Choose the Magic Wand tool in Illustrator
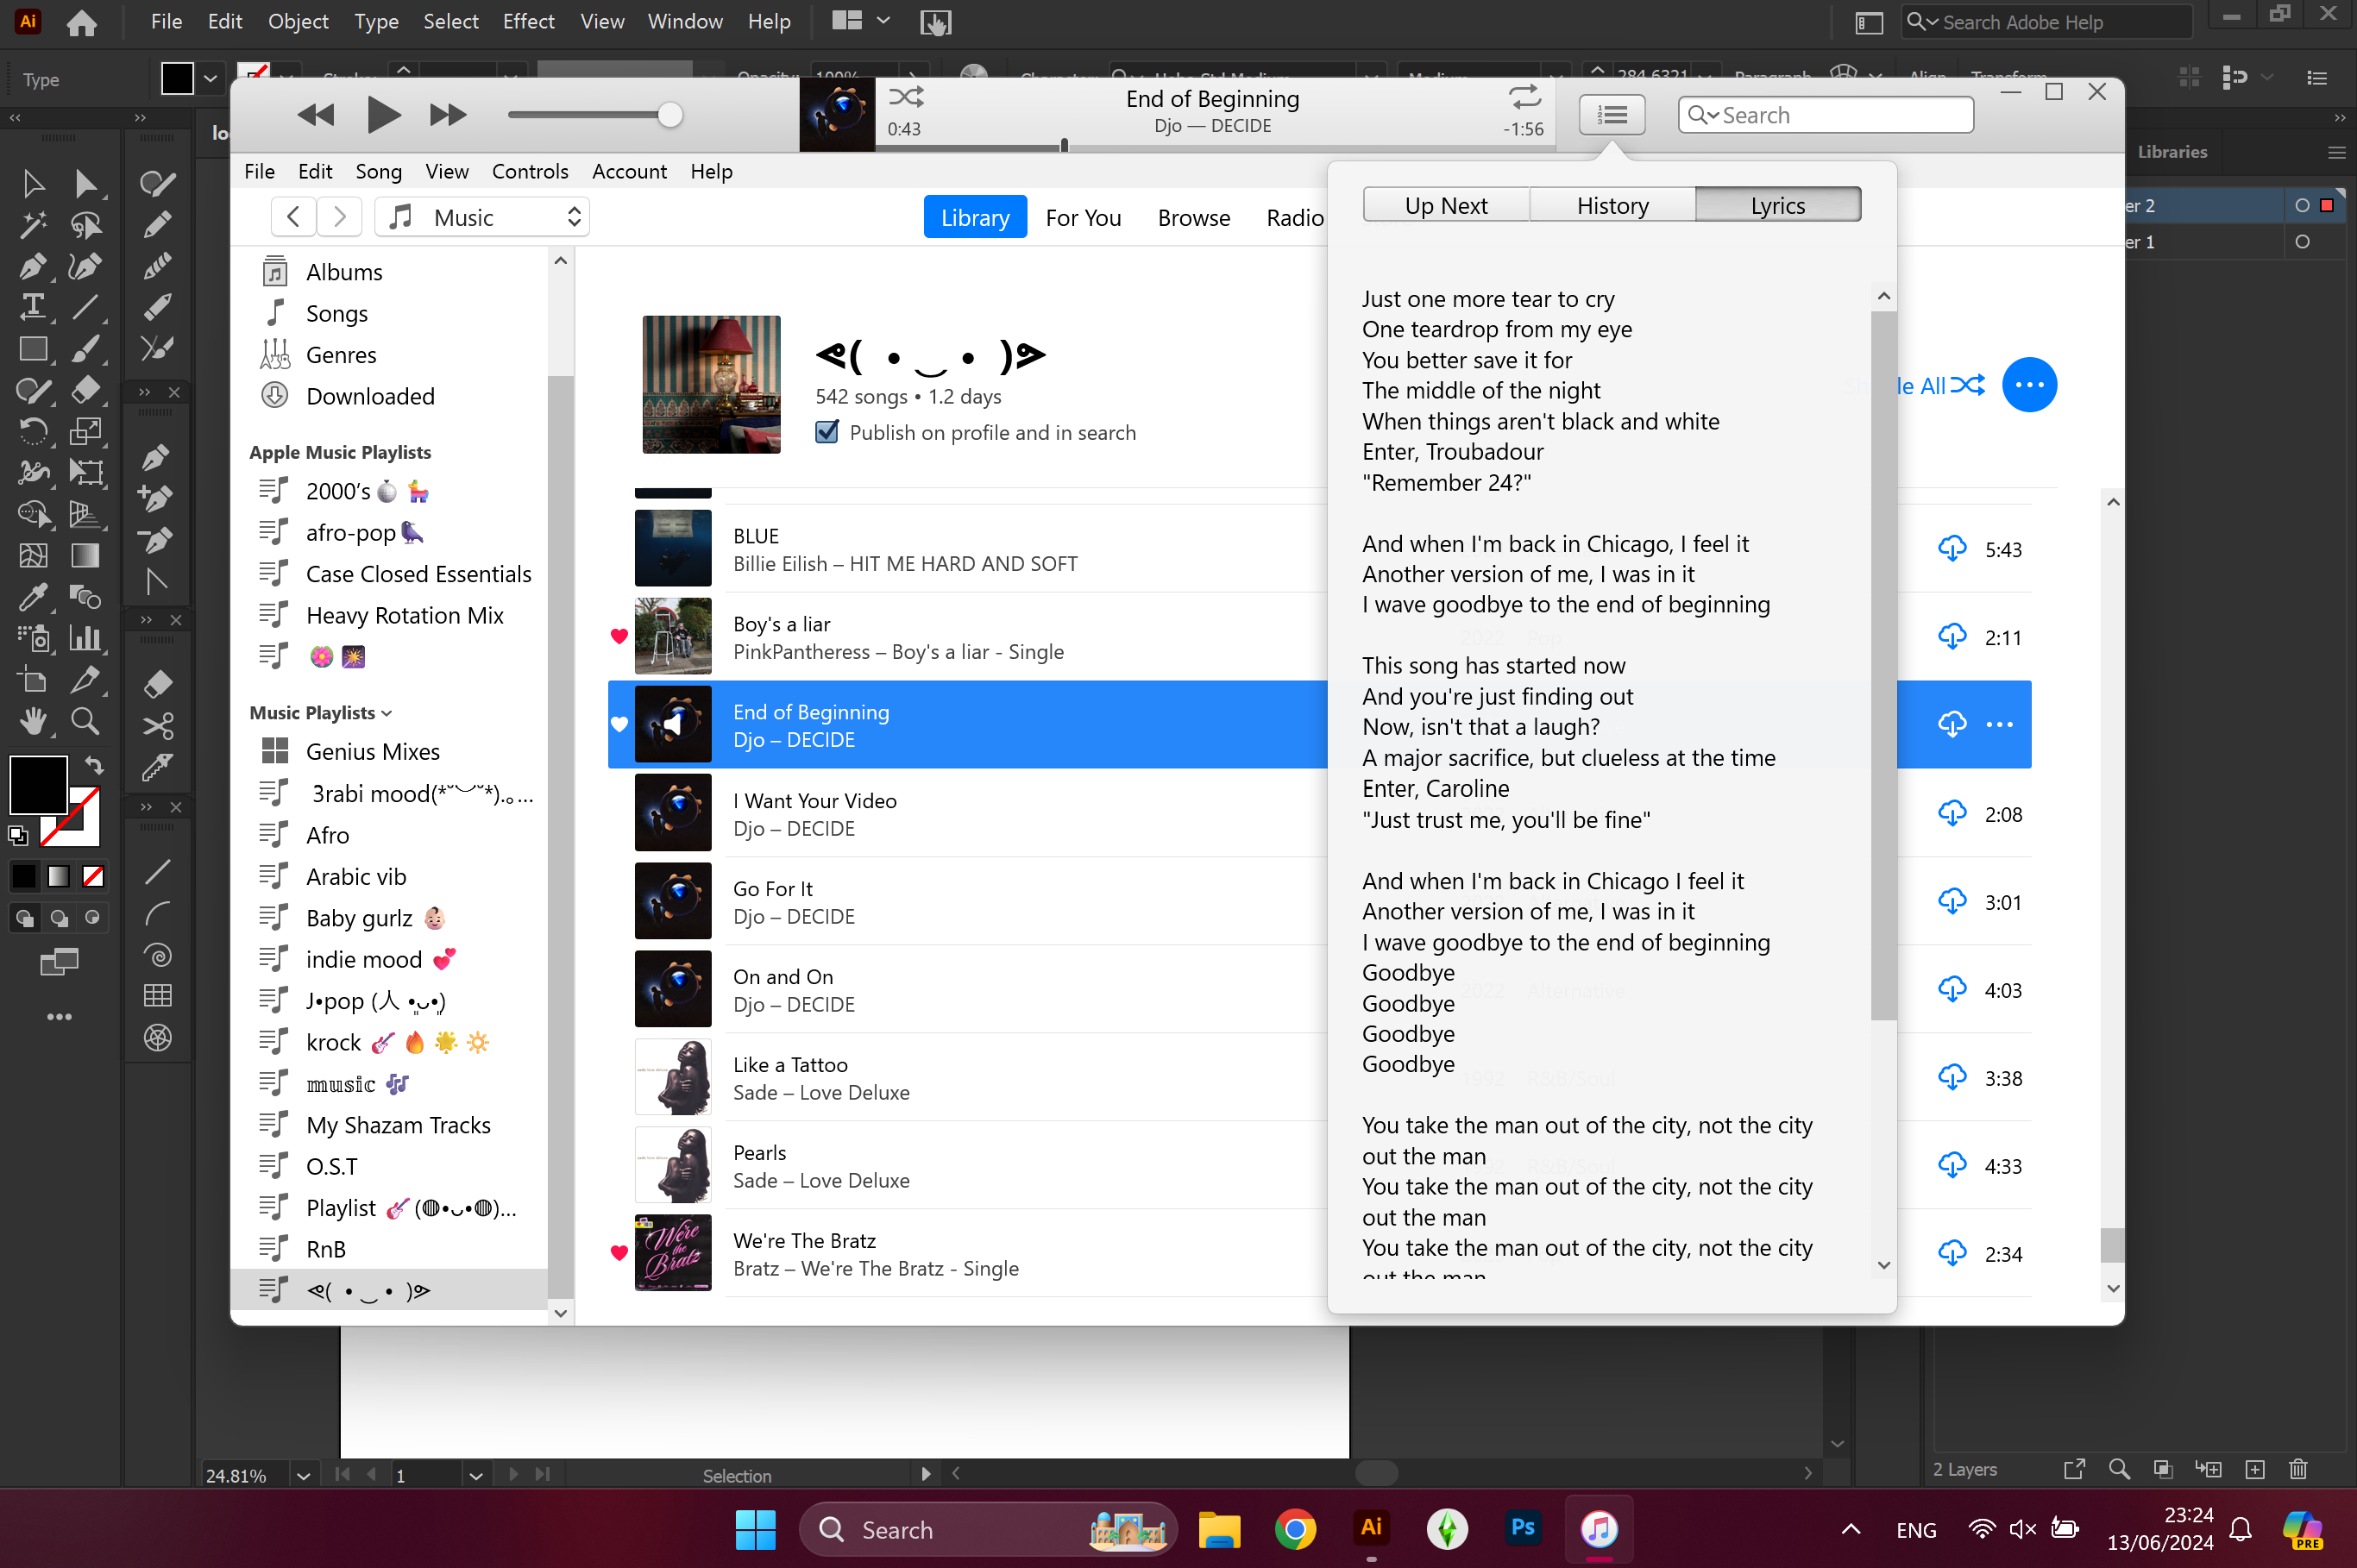This screenshot has height=1568, width=2357. point(33,224)
